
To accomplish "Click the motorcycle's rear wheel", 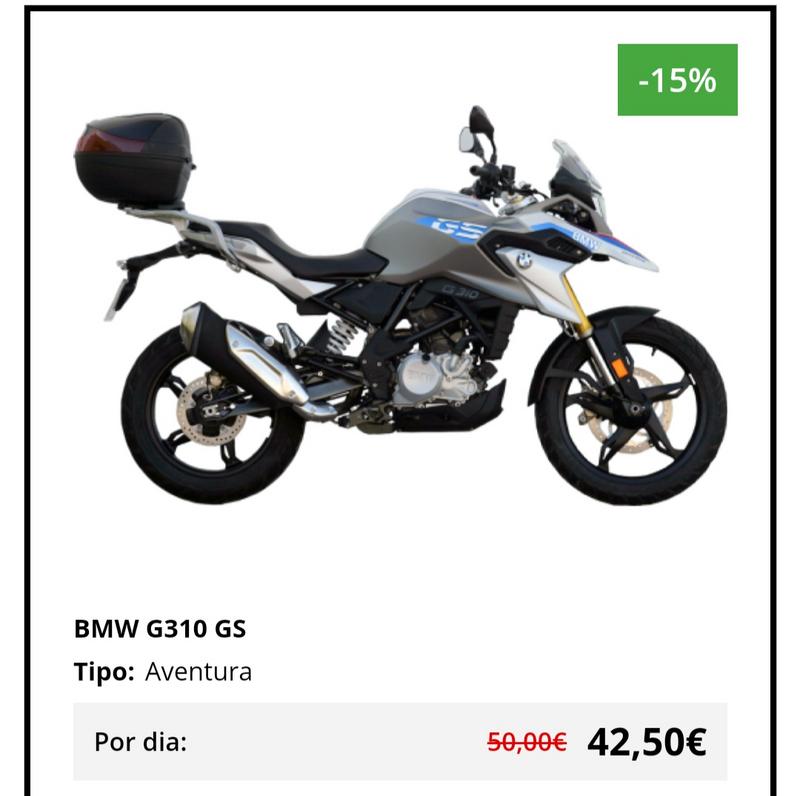I will 212,416.
